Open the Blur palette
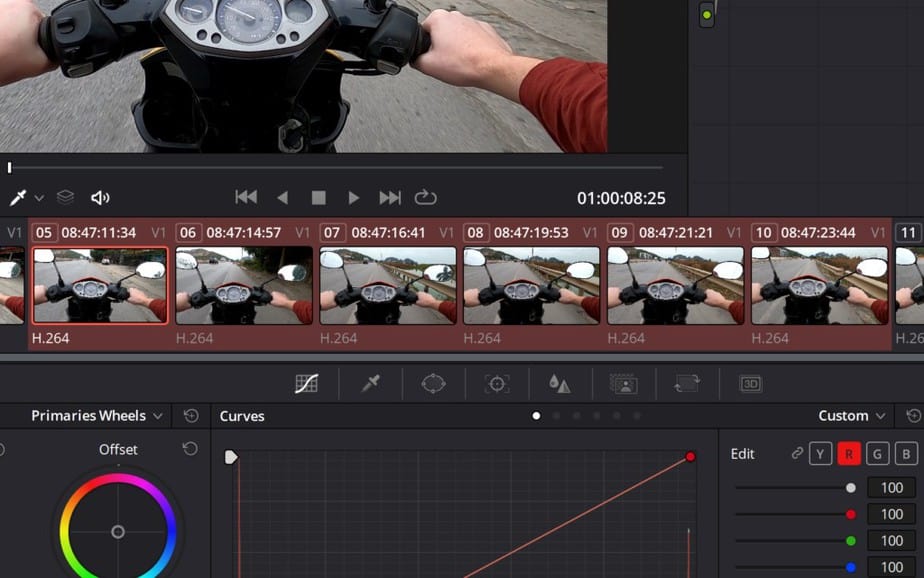The image size is (924, 578). click(559, 384)
